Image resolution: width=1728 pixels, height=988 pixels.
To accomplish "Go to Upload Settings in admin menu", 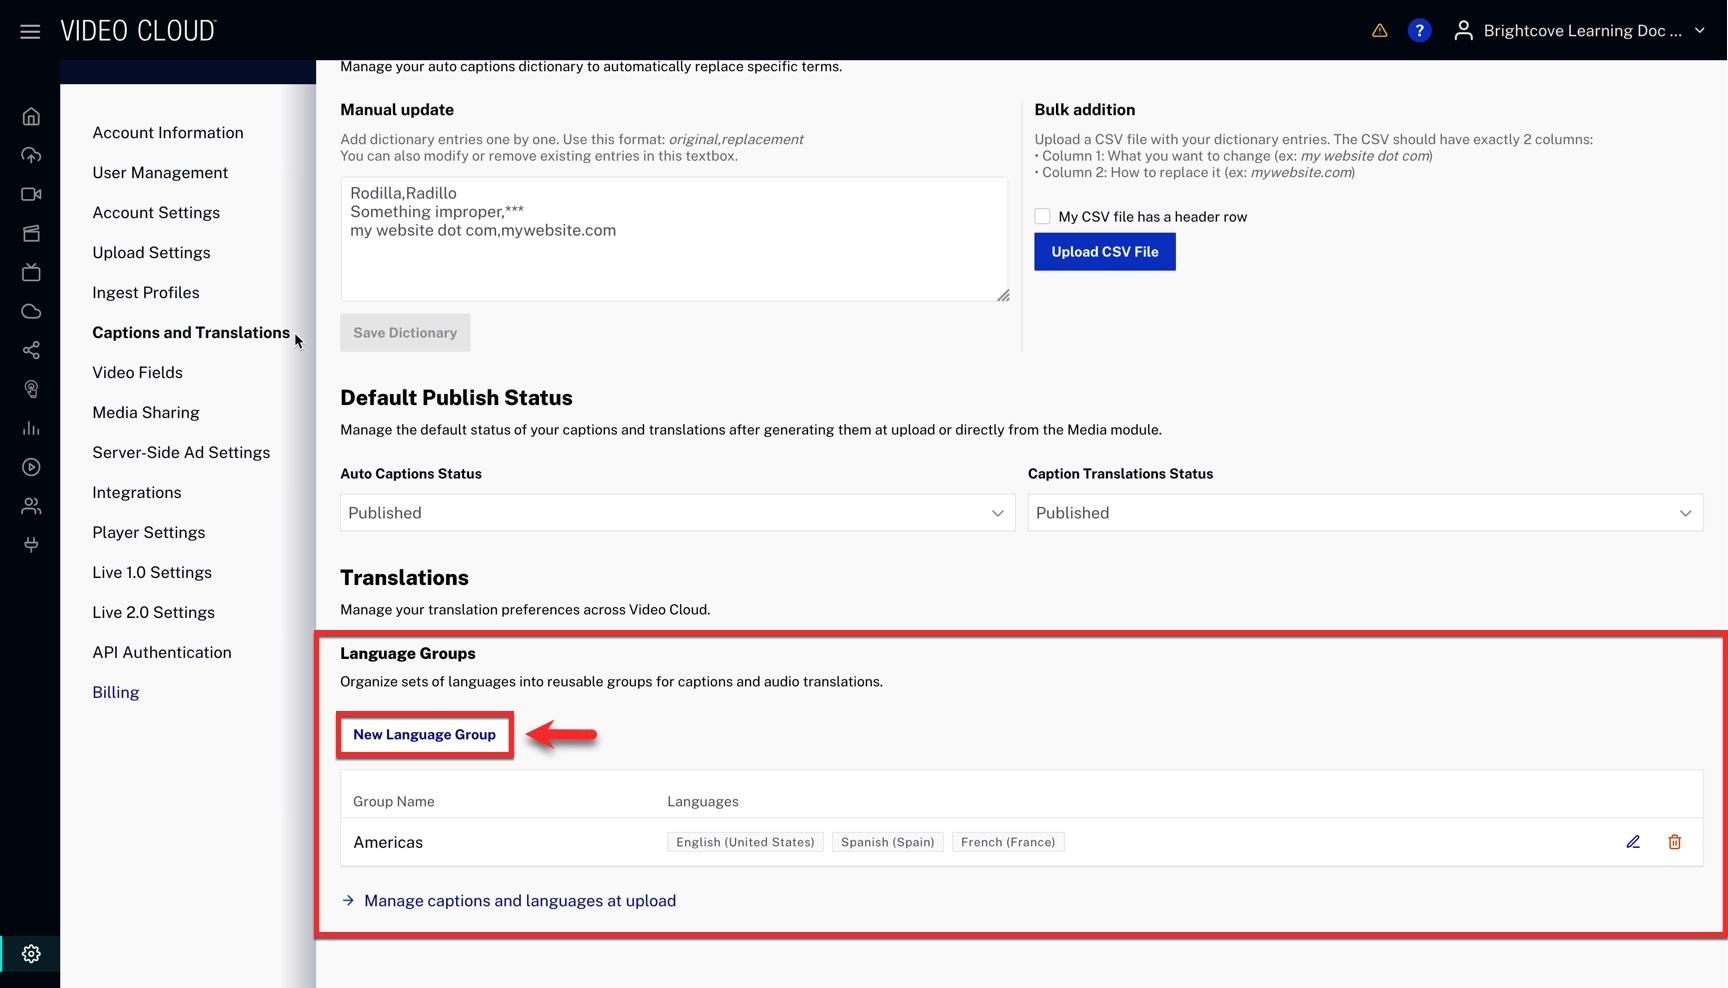I will (x=151, y=253).
